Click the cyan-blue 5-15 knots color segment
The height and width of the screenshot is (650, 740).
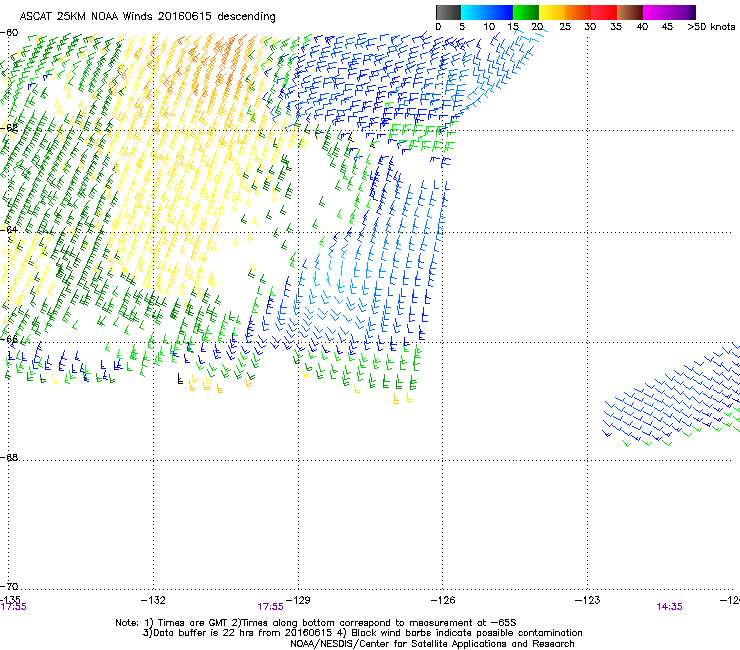(487, 12)
